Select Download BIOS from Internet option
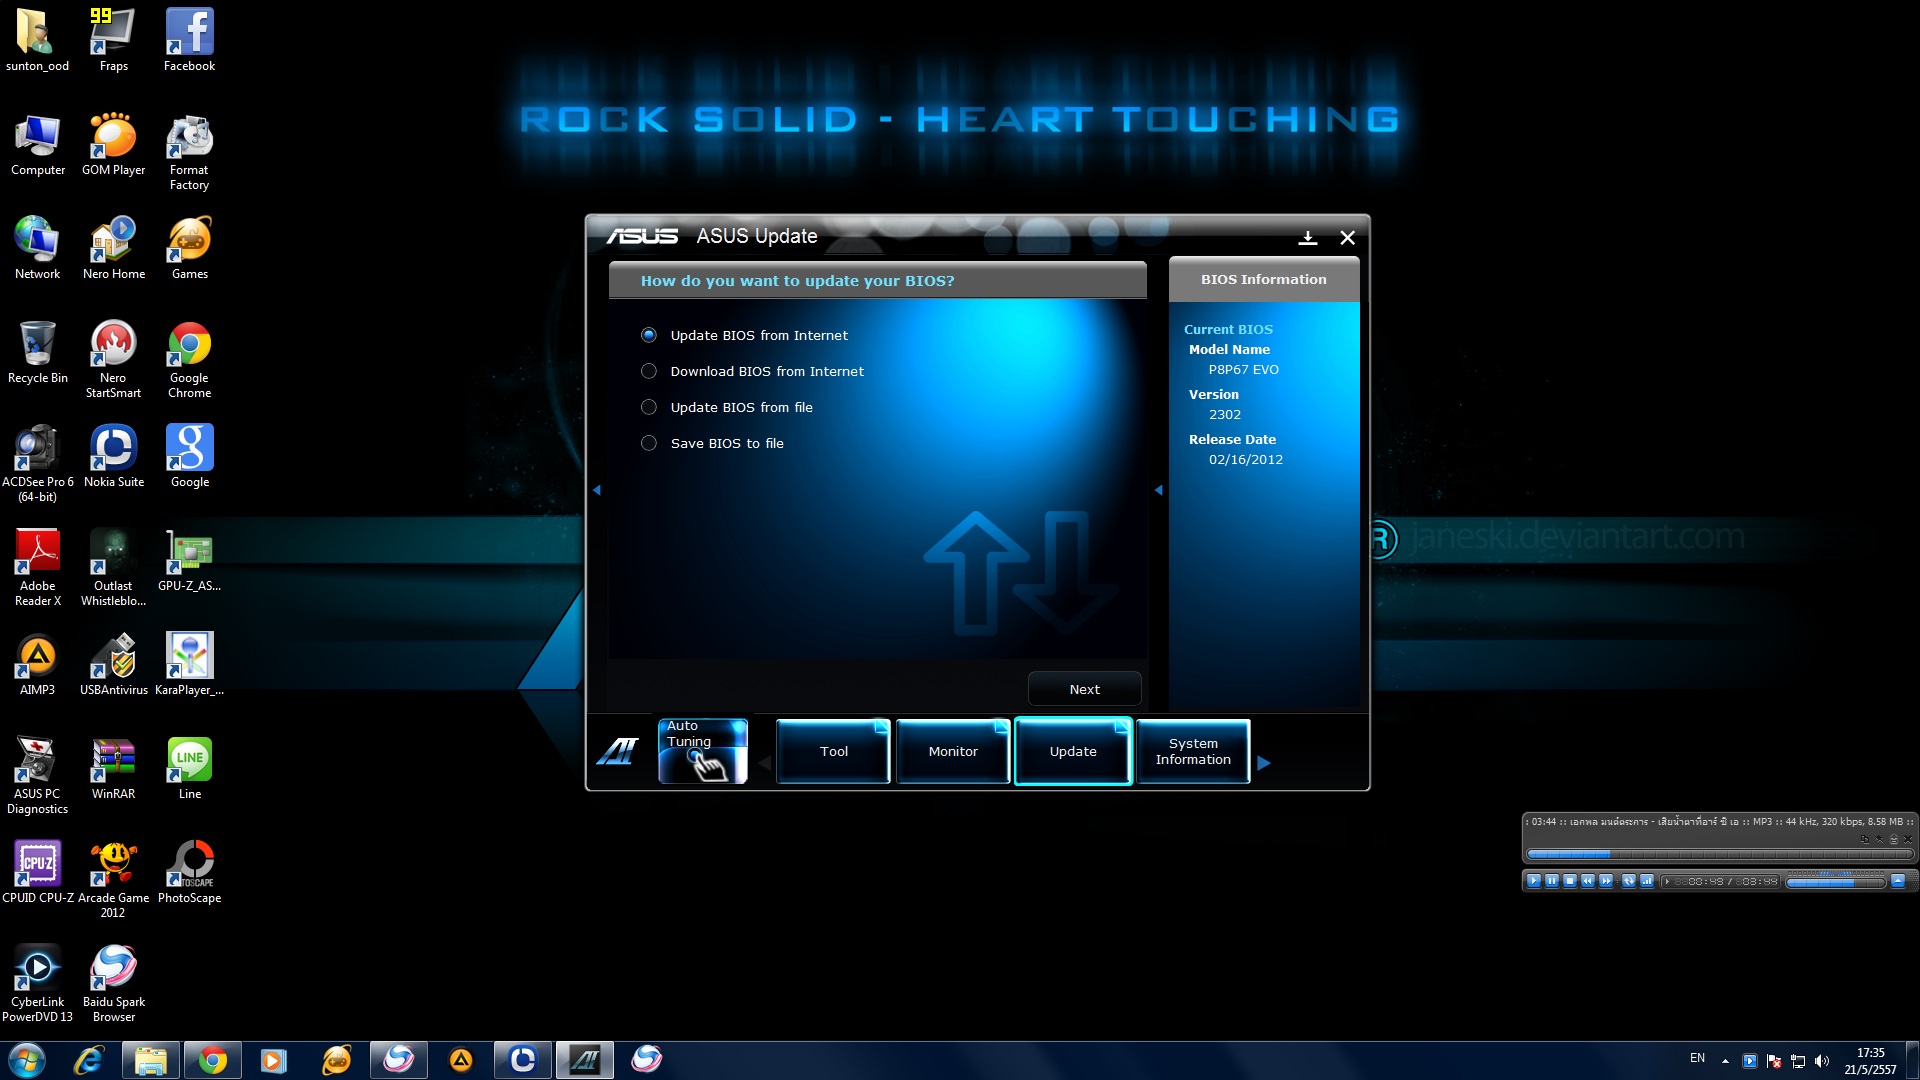The width and height of the screenshot is (1920, 1080). (649, 371)
